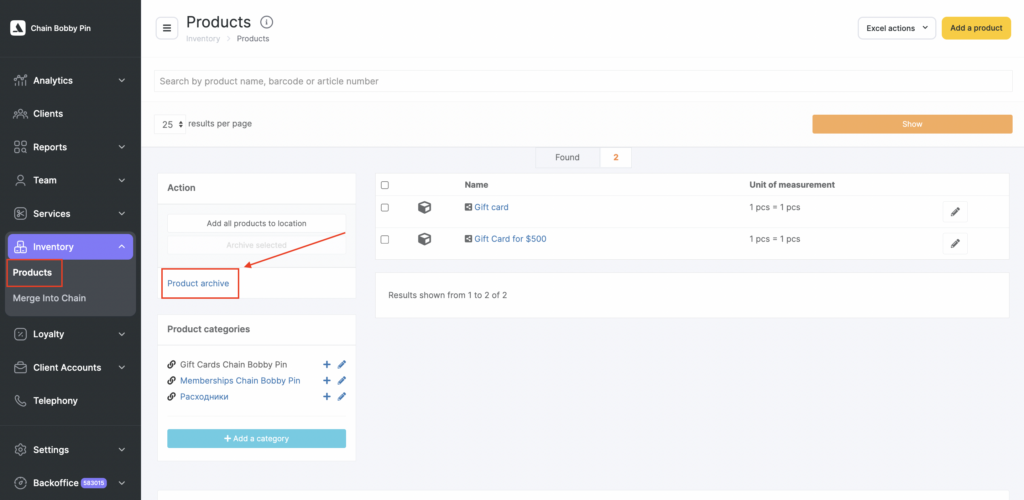This screenshot has width=1024, height=500.
Task: Click the pencil edit icon for Gift card
Action: [x=954, y=212]
